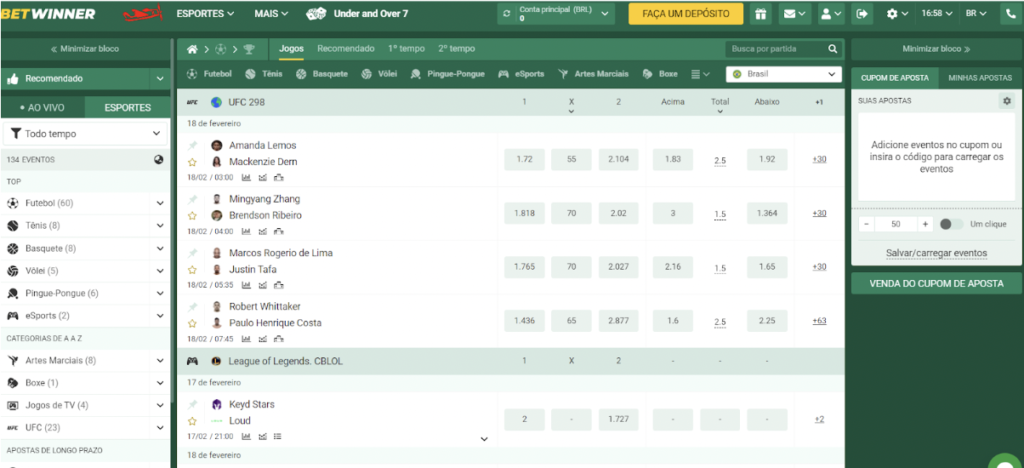Screen dimensions: 1024x468
Task: Click the globe icon next to 134 eventos
Action: pos(159,159)
